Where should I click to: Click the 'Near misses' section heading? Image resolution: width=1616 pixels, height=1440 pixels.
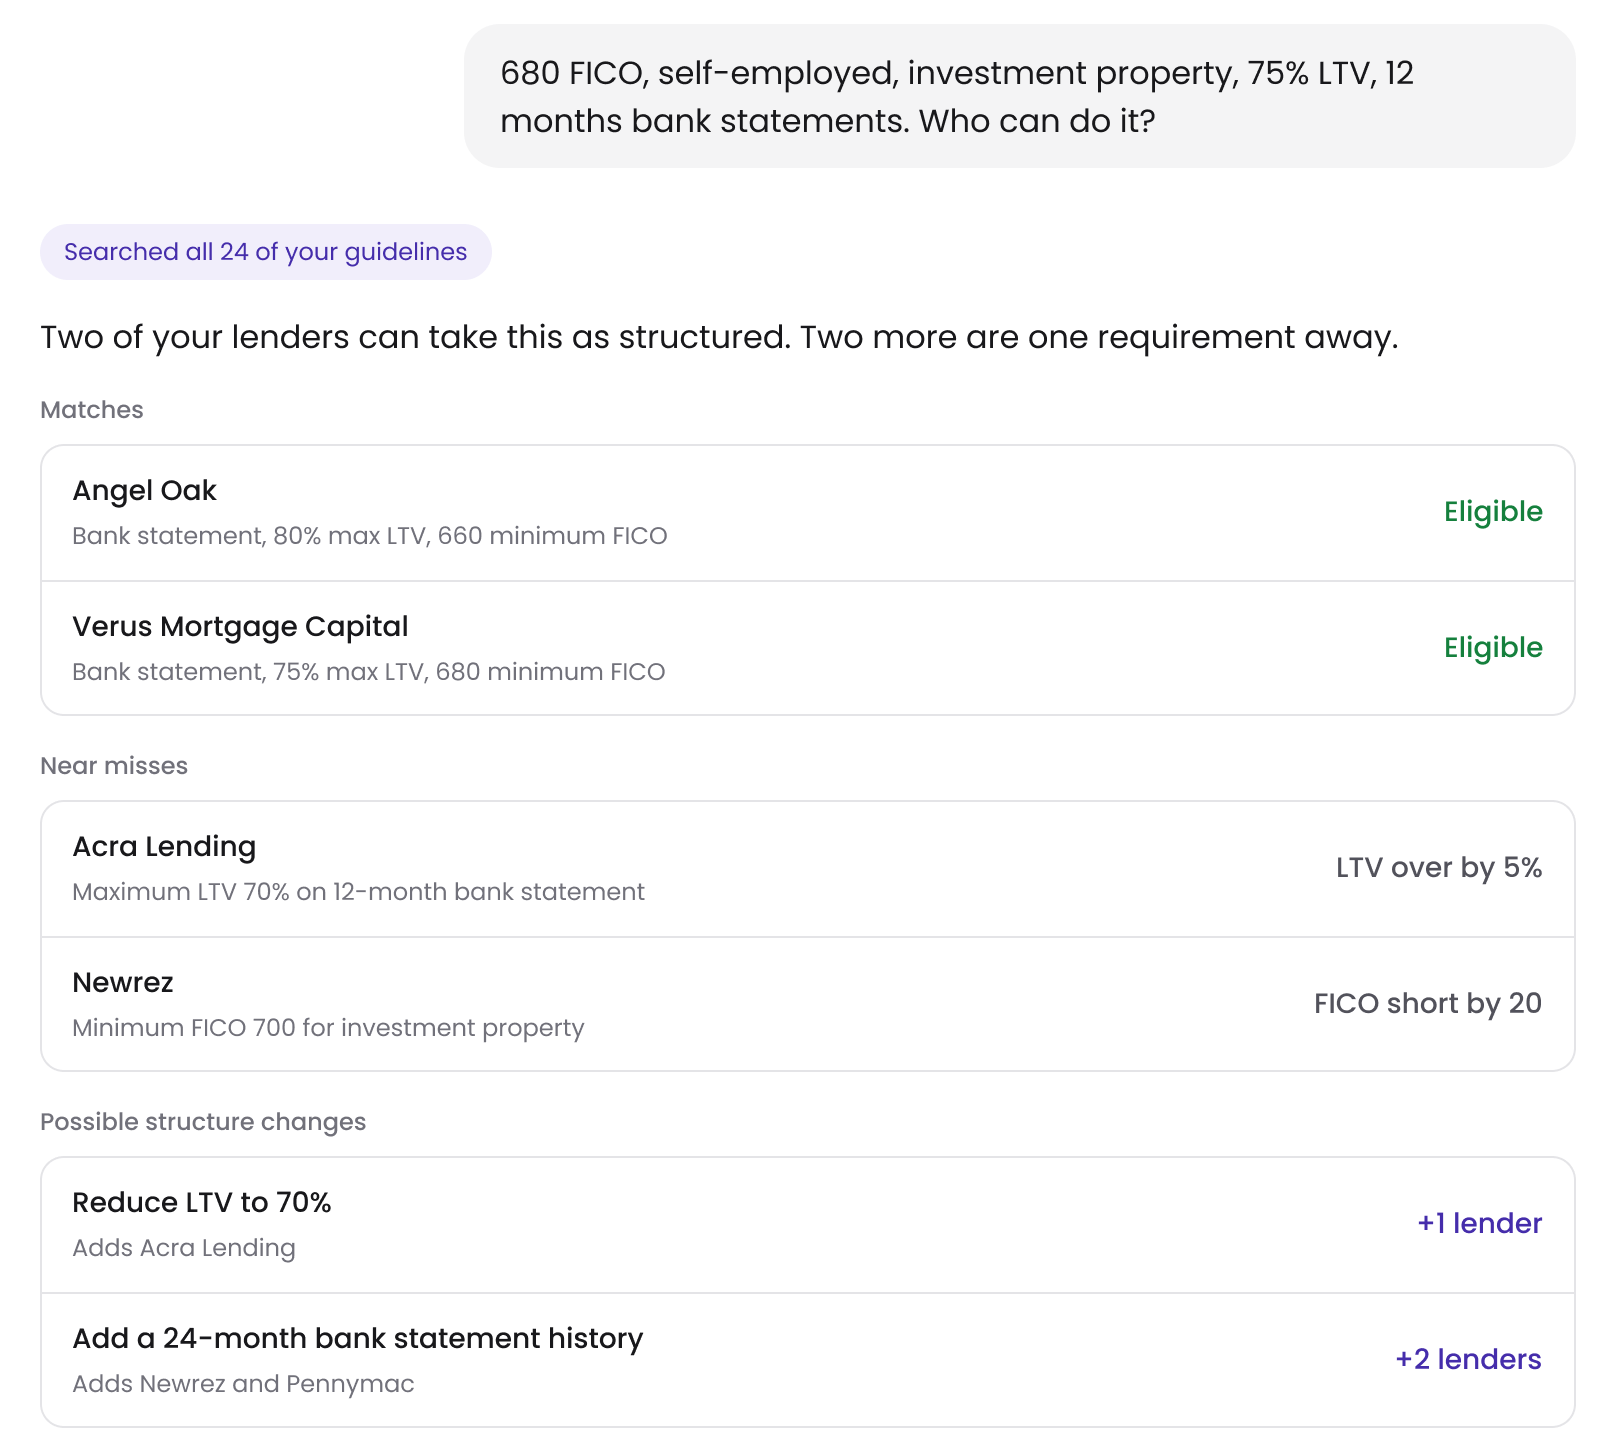point(114,766)
